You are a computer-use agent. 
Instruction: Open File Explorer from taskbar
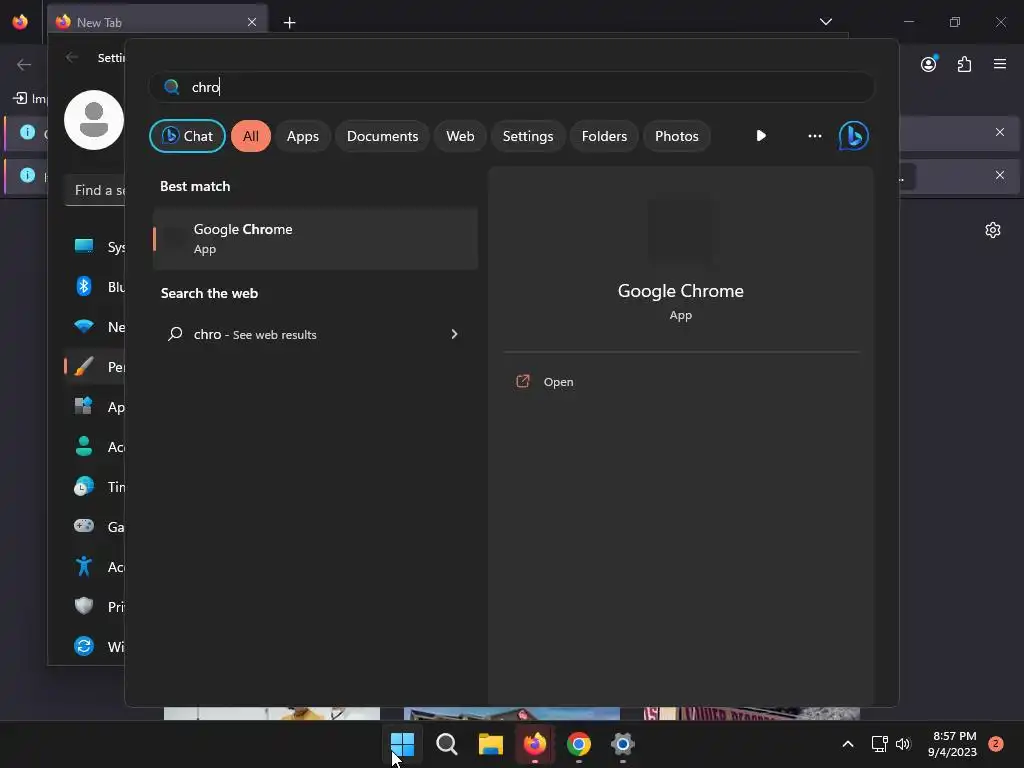click(x=490, y=744)
